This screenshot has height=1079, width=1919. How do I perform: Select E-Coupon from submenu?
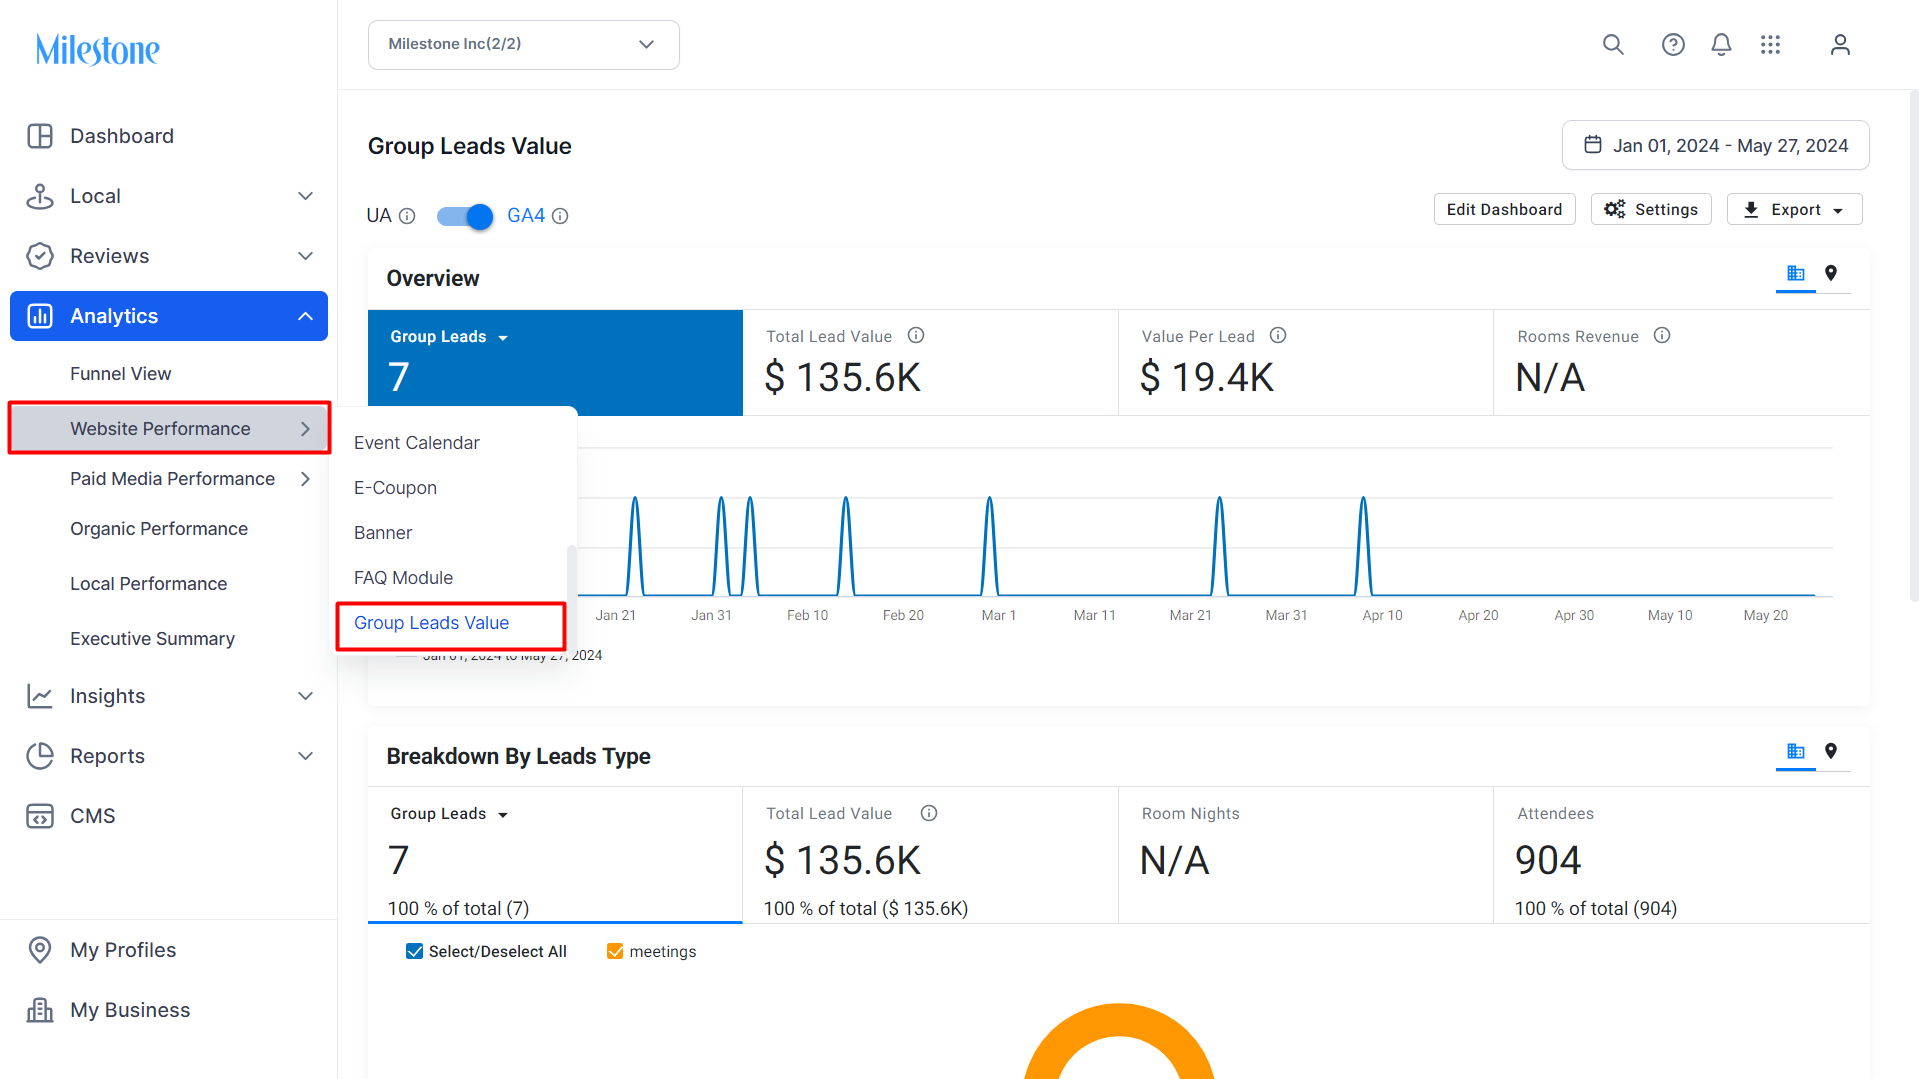pos(395,488)
